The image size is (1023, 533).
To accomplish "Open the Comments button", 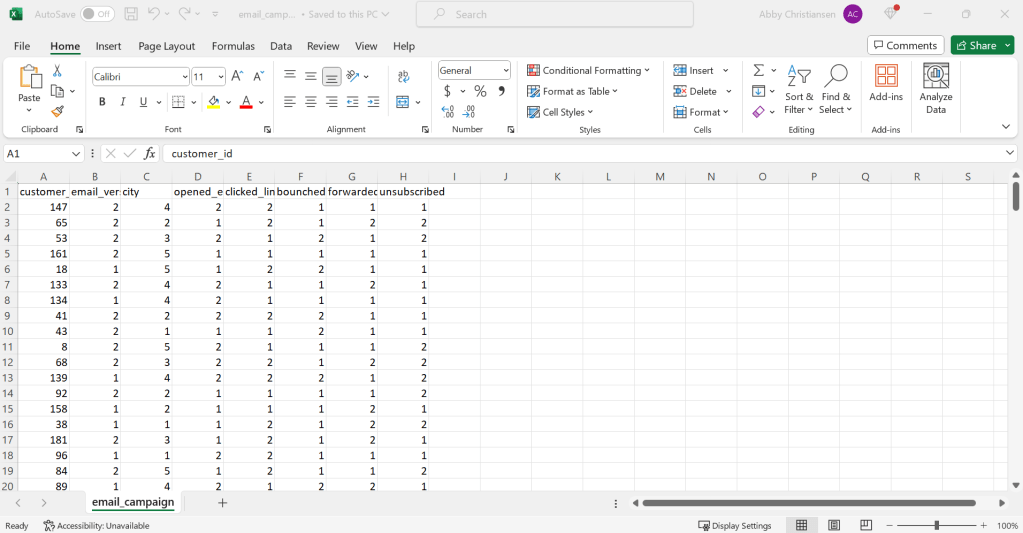I will click(905, 45).
